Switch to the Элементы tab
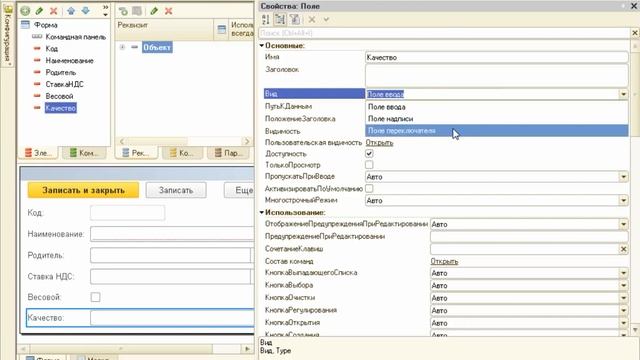The width and height of the screenshot is (640, 360). (38, 153)
